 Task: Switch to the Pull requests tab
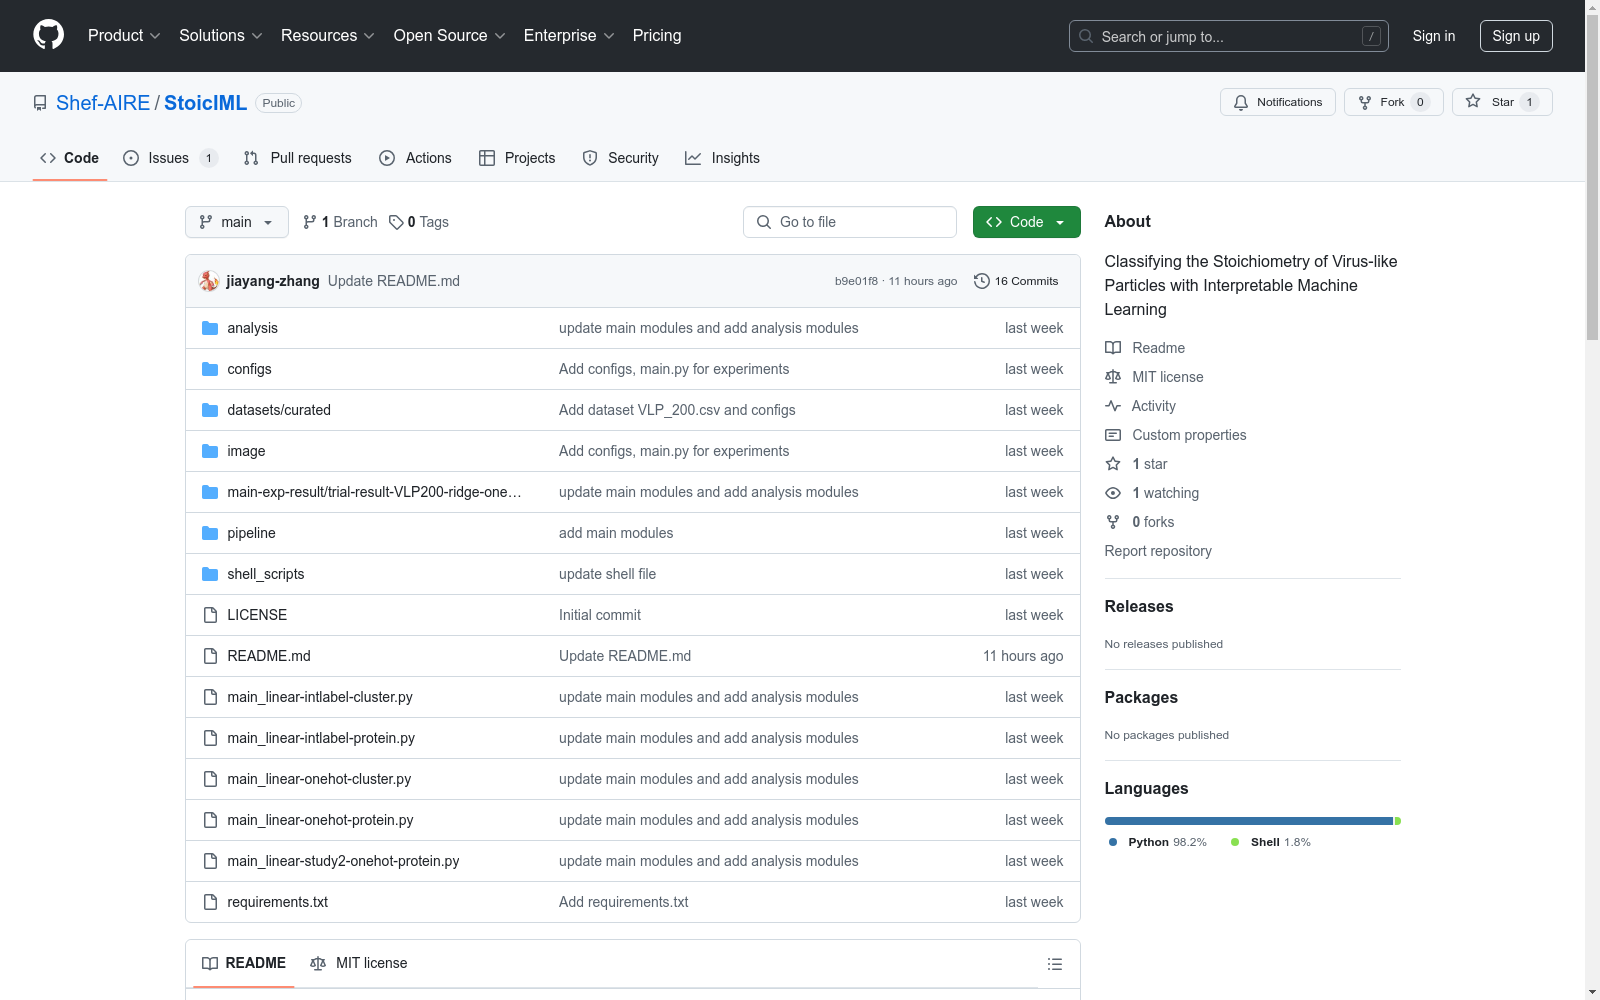(x=297, y=158)
